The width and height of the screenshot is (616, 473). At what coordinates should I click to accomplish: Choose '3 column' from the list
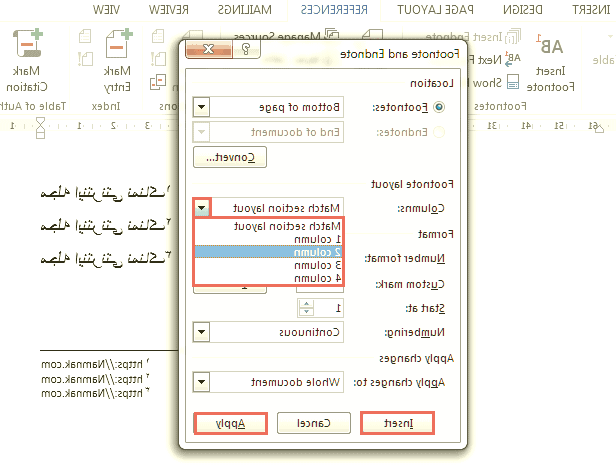[268, 266]
